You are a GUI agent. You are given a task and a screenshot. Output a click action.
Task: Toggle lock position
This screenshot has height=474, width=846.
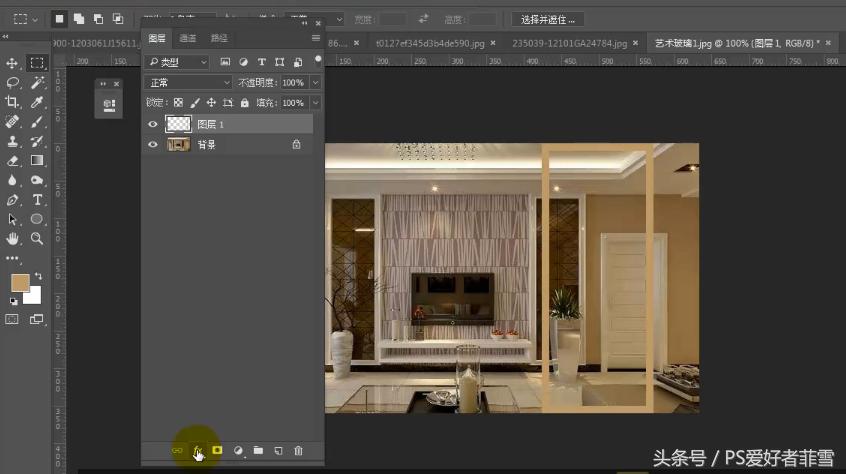tap(211, 102)
